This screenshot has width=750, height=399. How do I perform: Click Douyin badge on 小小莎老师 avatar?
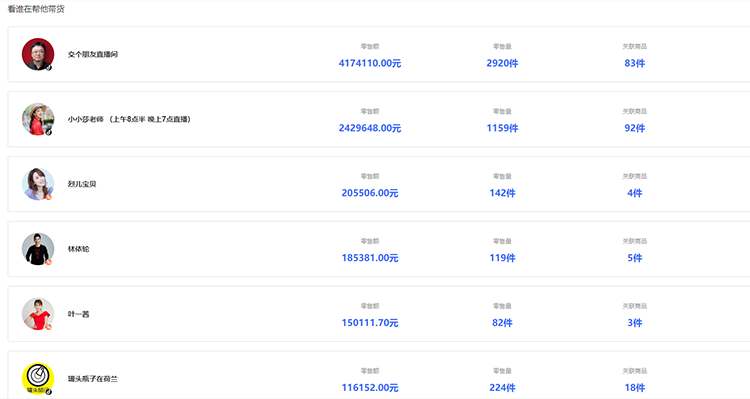coord(49,132)
